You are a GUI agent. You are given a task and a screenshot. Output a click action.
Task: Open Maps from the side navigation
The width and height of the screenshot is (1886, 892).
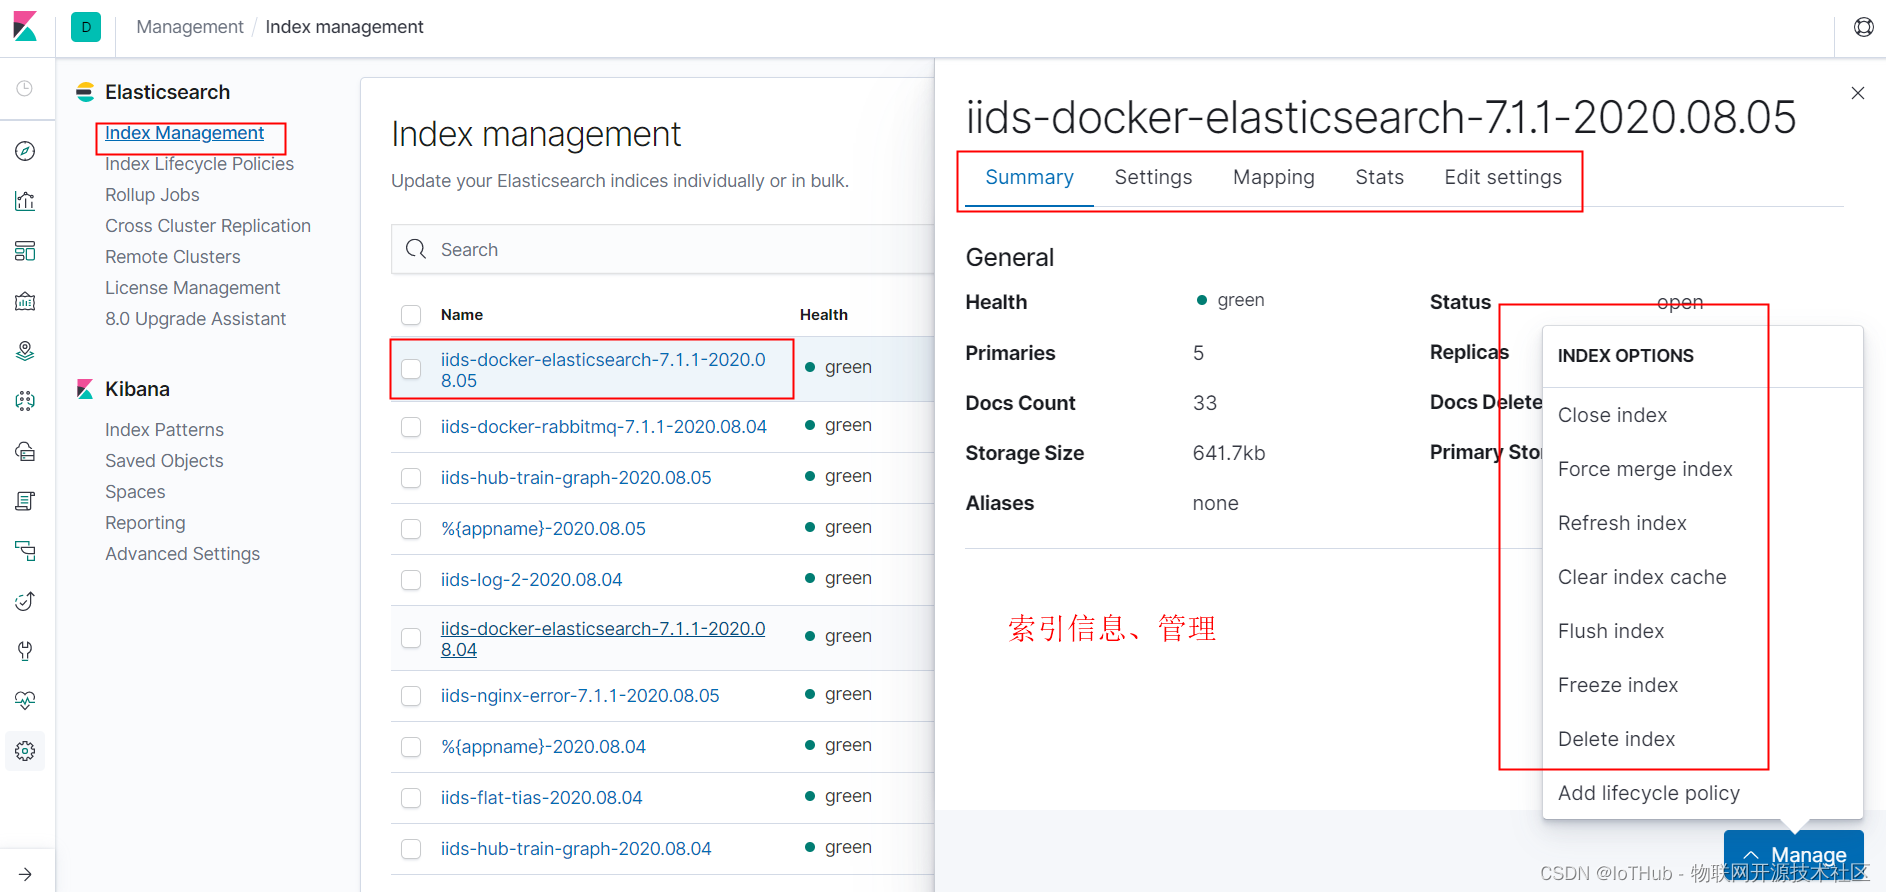tap(25, 351)
